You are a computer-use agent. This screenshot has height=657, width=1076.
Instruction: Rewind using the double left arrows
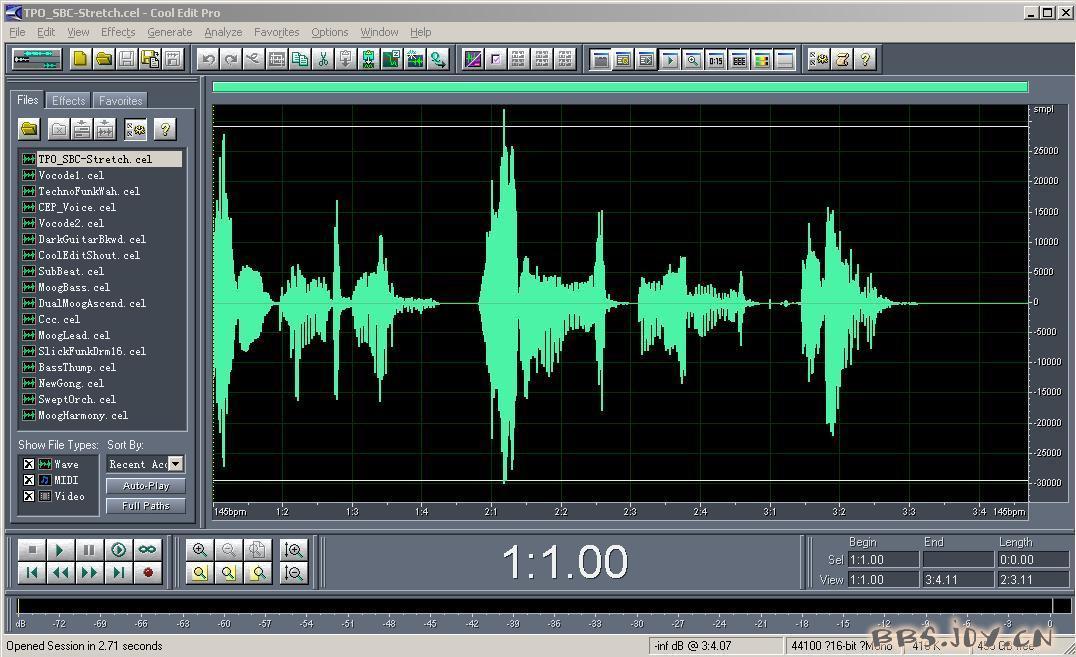pos(60,573)
